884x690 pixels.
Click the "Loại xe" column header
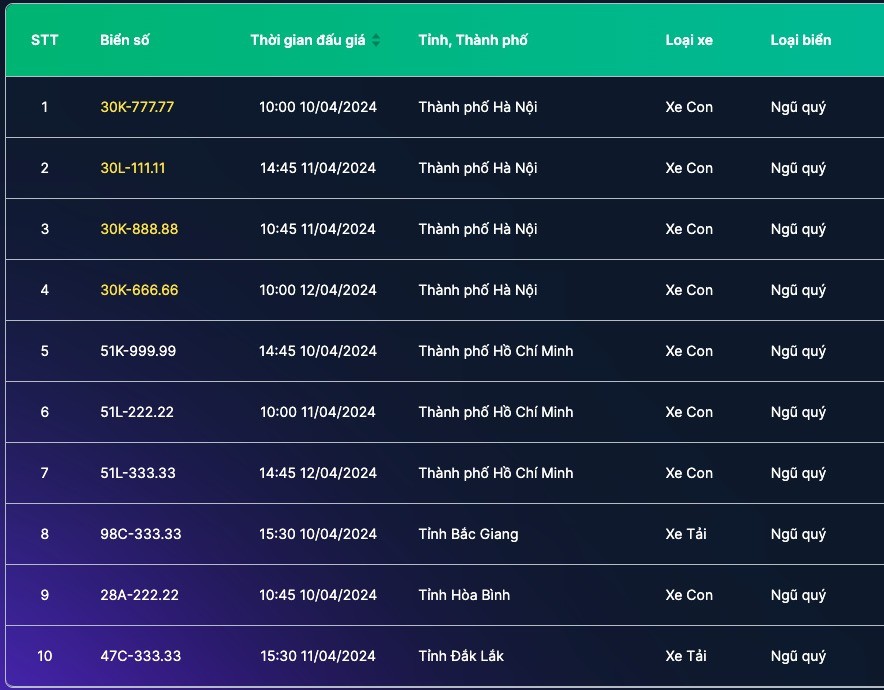pos(689,40)
